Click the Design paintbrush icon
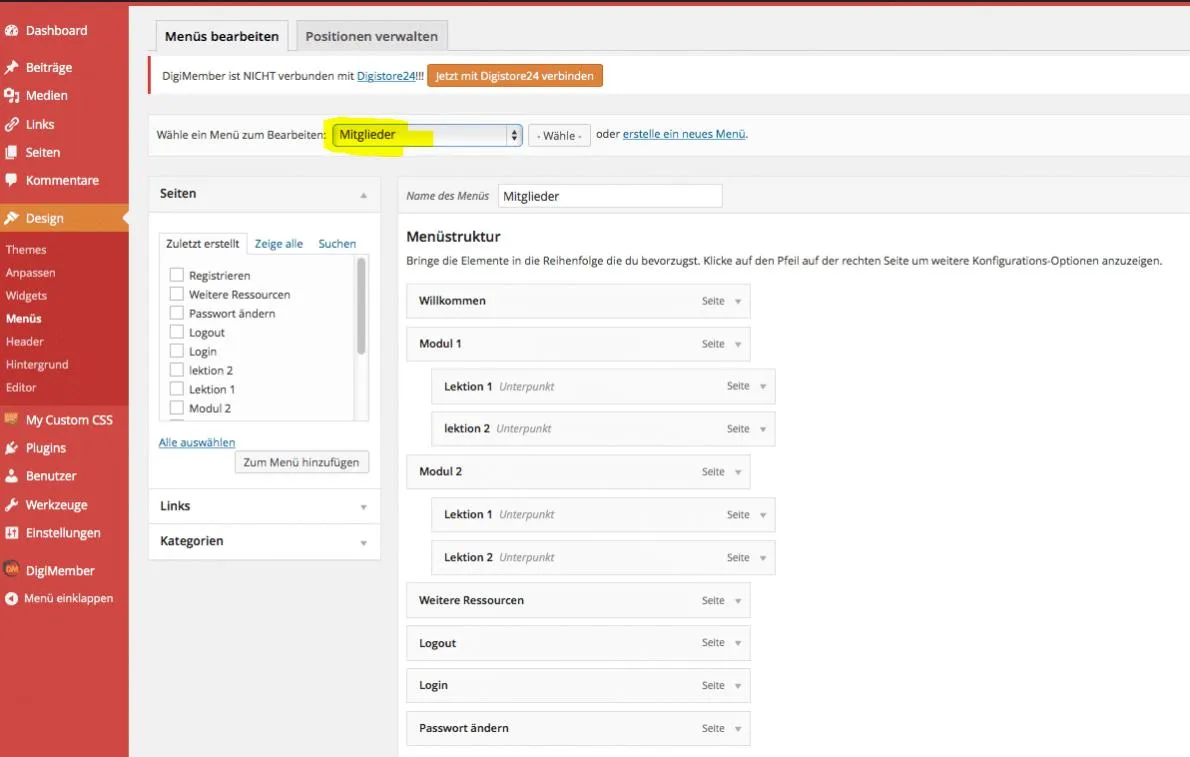 tap(11, 219)
